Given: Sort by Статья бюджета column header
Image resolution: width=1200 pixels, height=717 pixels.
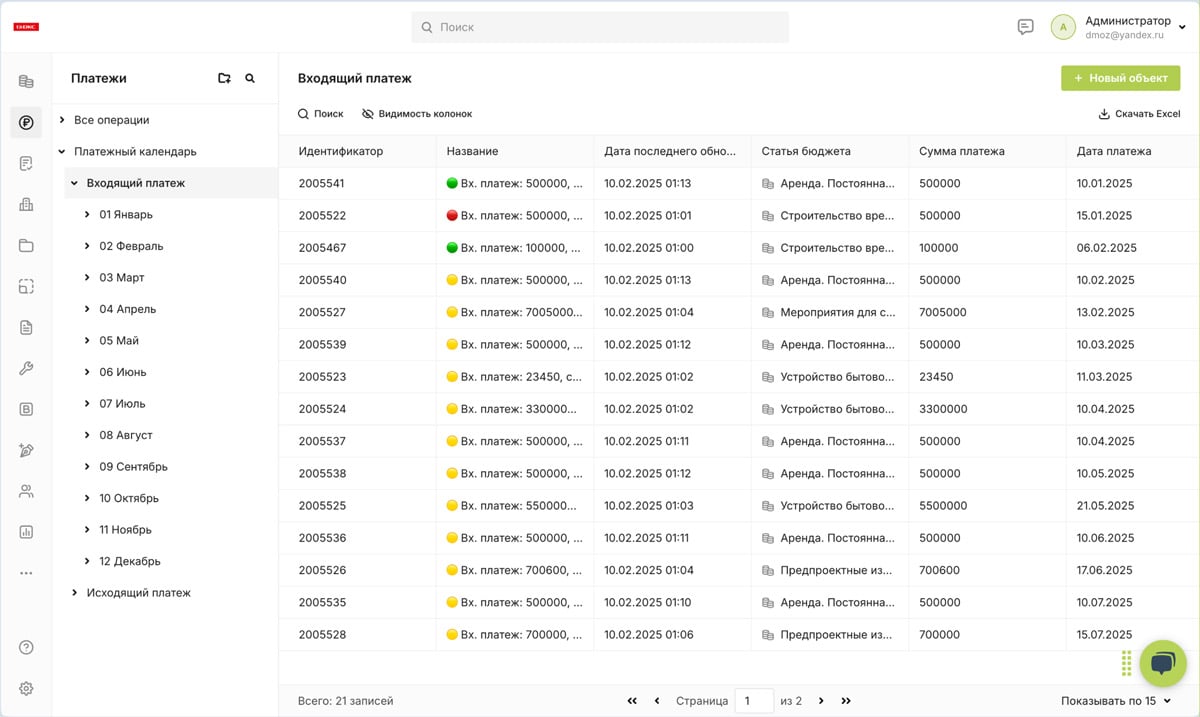Looking at the screenshot, I should 806,151.
